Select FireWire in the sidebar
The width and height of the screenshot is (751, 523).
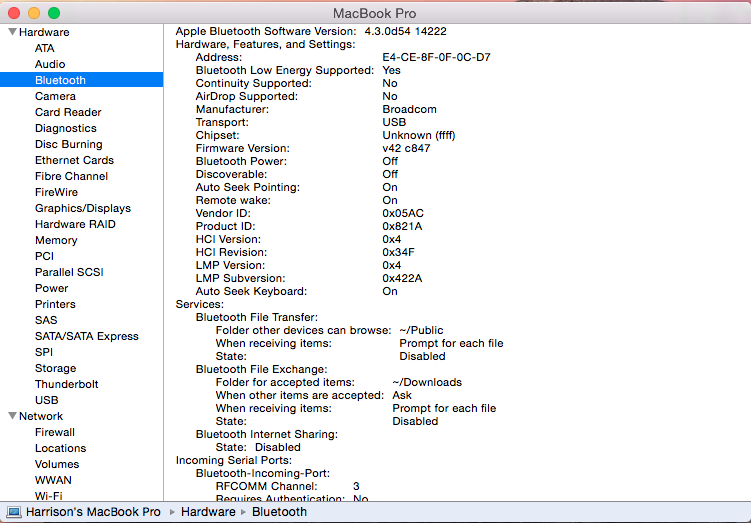pyautogui.click(x=56, y=192)
